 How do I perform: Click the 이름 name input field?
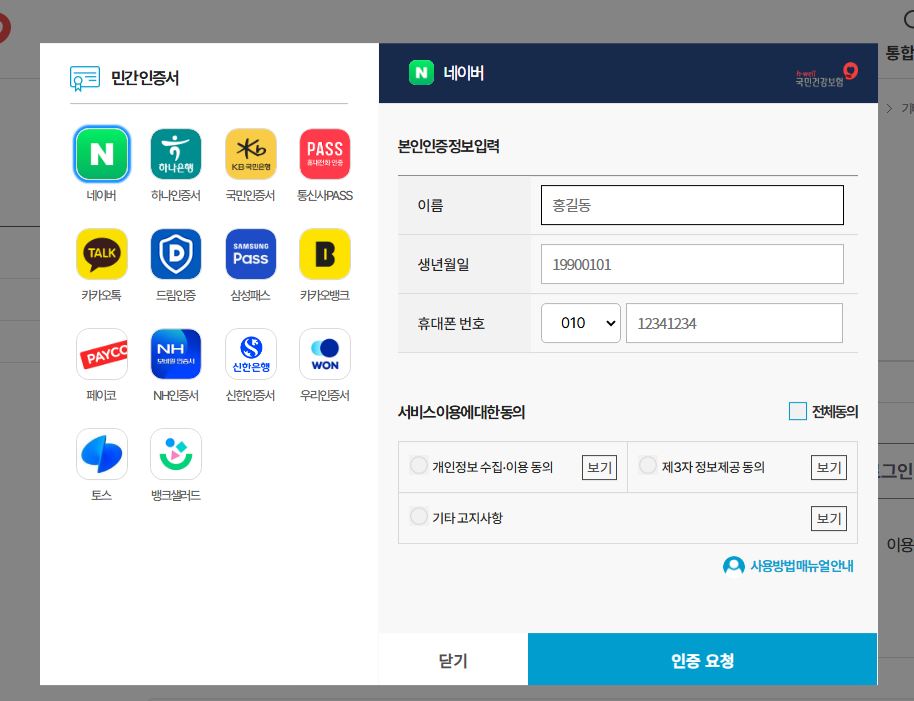(692, 205)
